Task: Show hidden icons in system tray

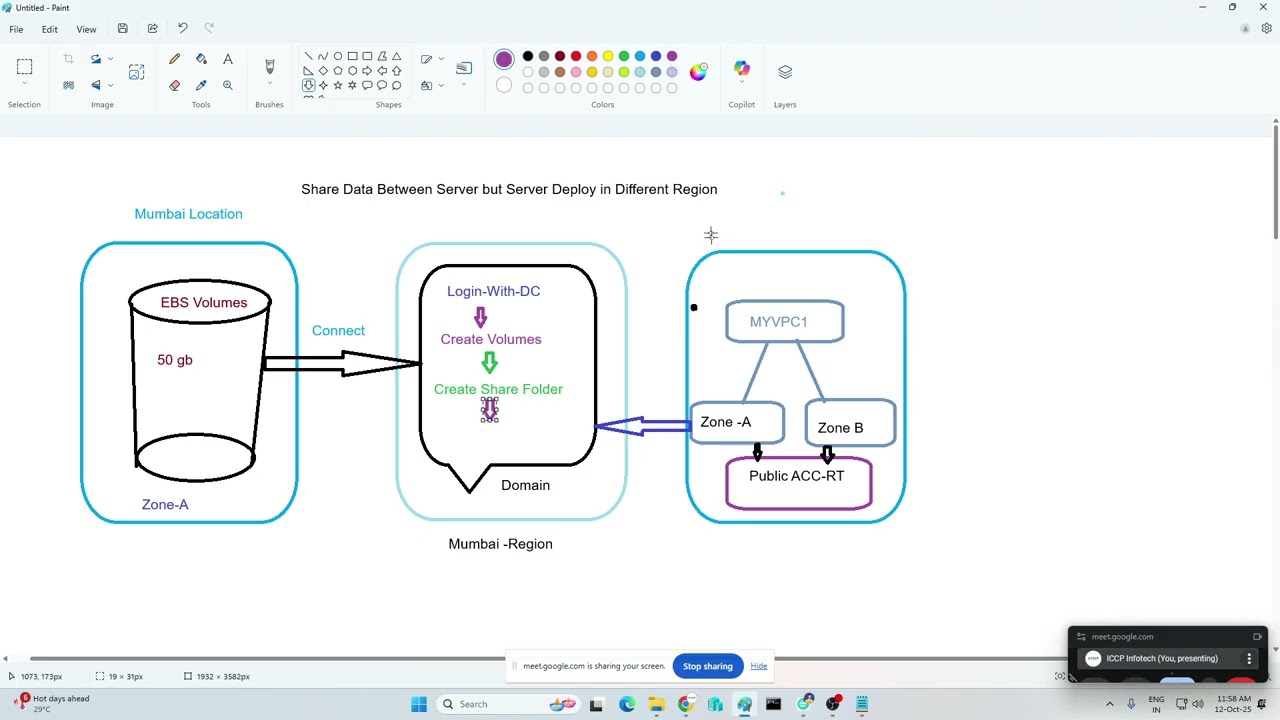Action: [x=1109, y=704]
